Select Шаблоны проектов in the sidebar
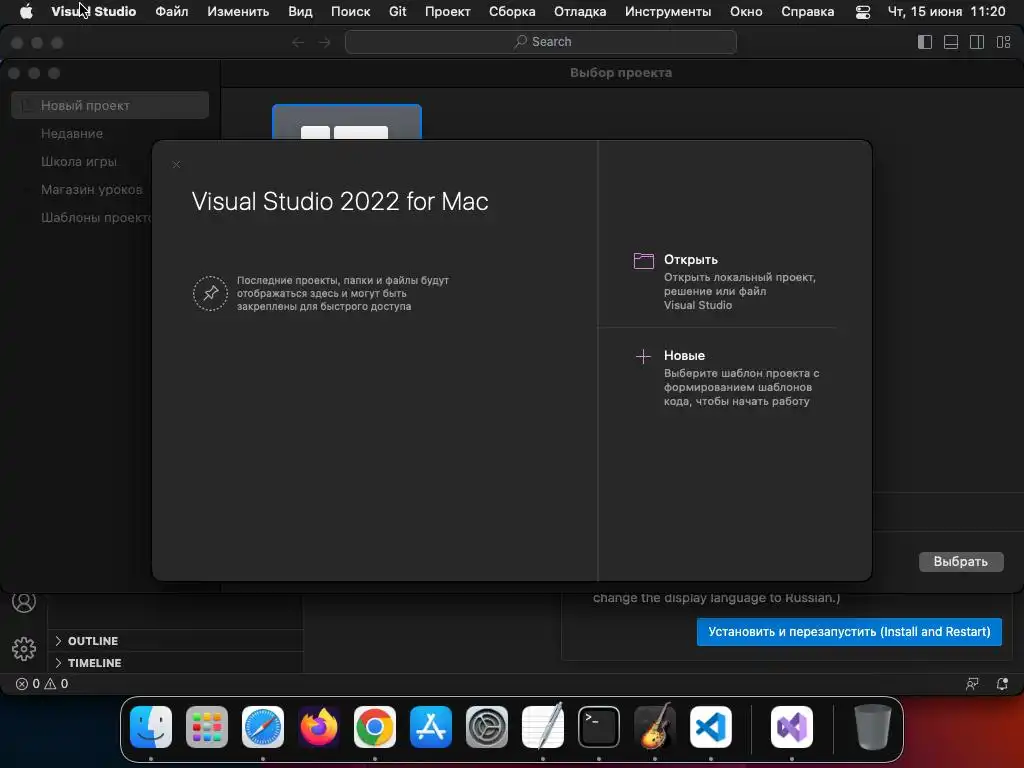Image resolution: width=1024 pixels, height=768 pixels. click(96, 217)
